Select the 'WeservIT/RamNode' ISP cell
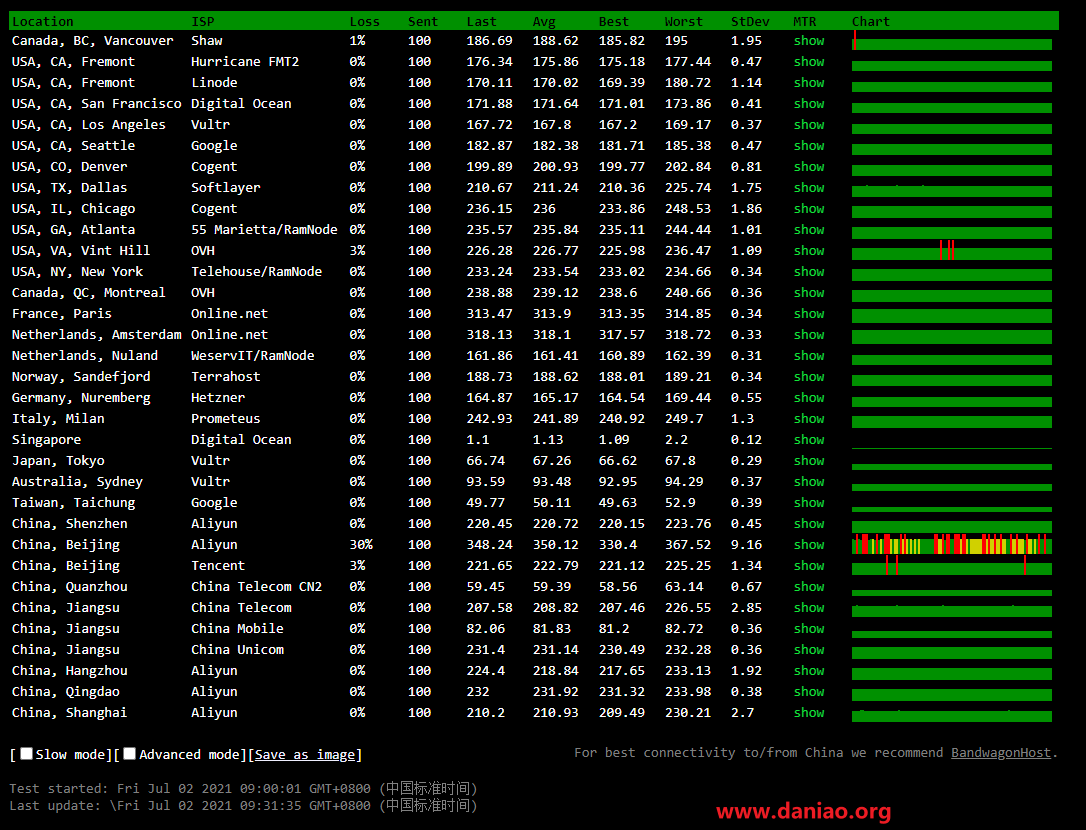 (253, 355)
